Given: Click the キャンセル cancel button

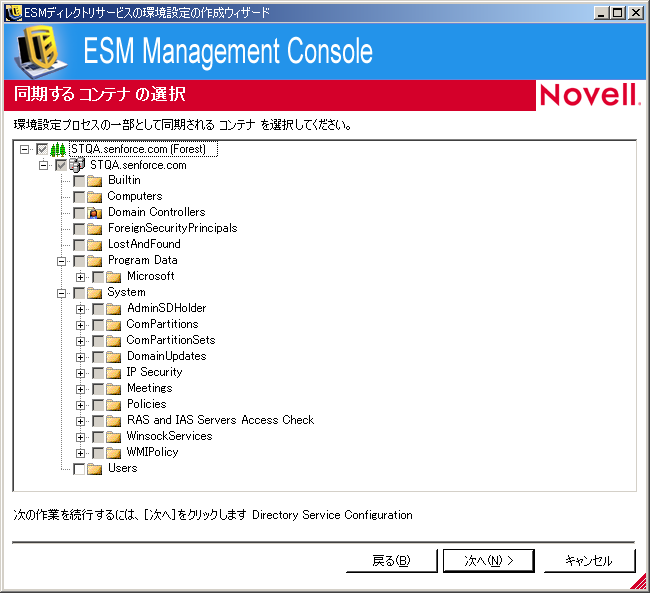Looking at the screenshot, I should (589, 561).
